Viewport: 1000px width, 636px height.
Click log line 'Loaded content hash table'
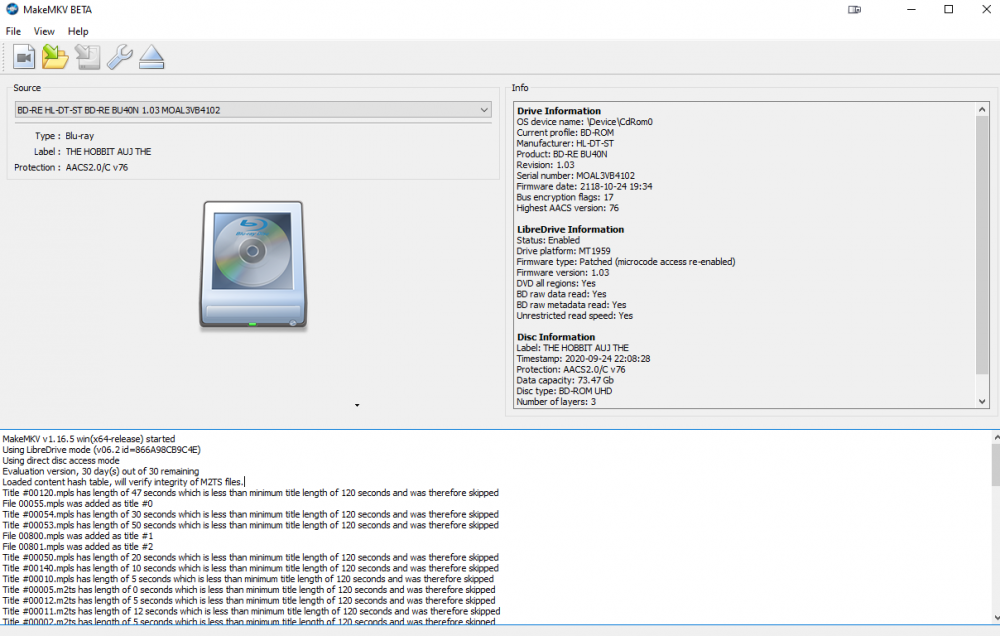point(123,482)
